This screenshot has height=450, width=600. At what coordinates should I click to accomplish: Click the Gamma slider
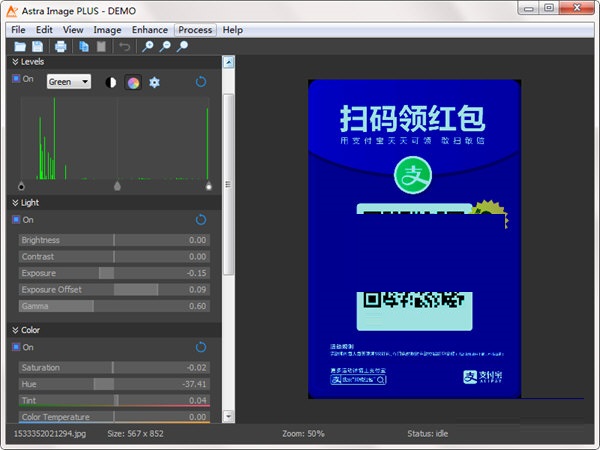point(114,306)
